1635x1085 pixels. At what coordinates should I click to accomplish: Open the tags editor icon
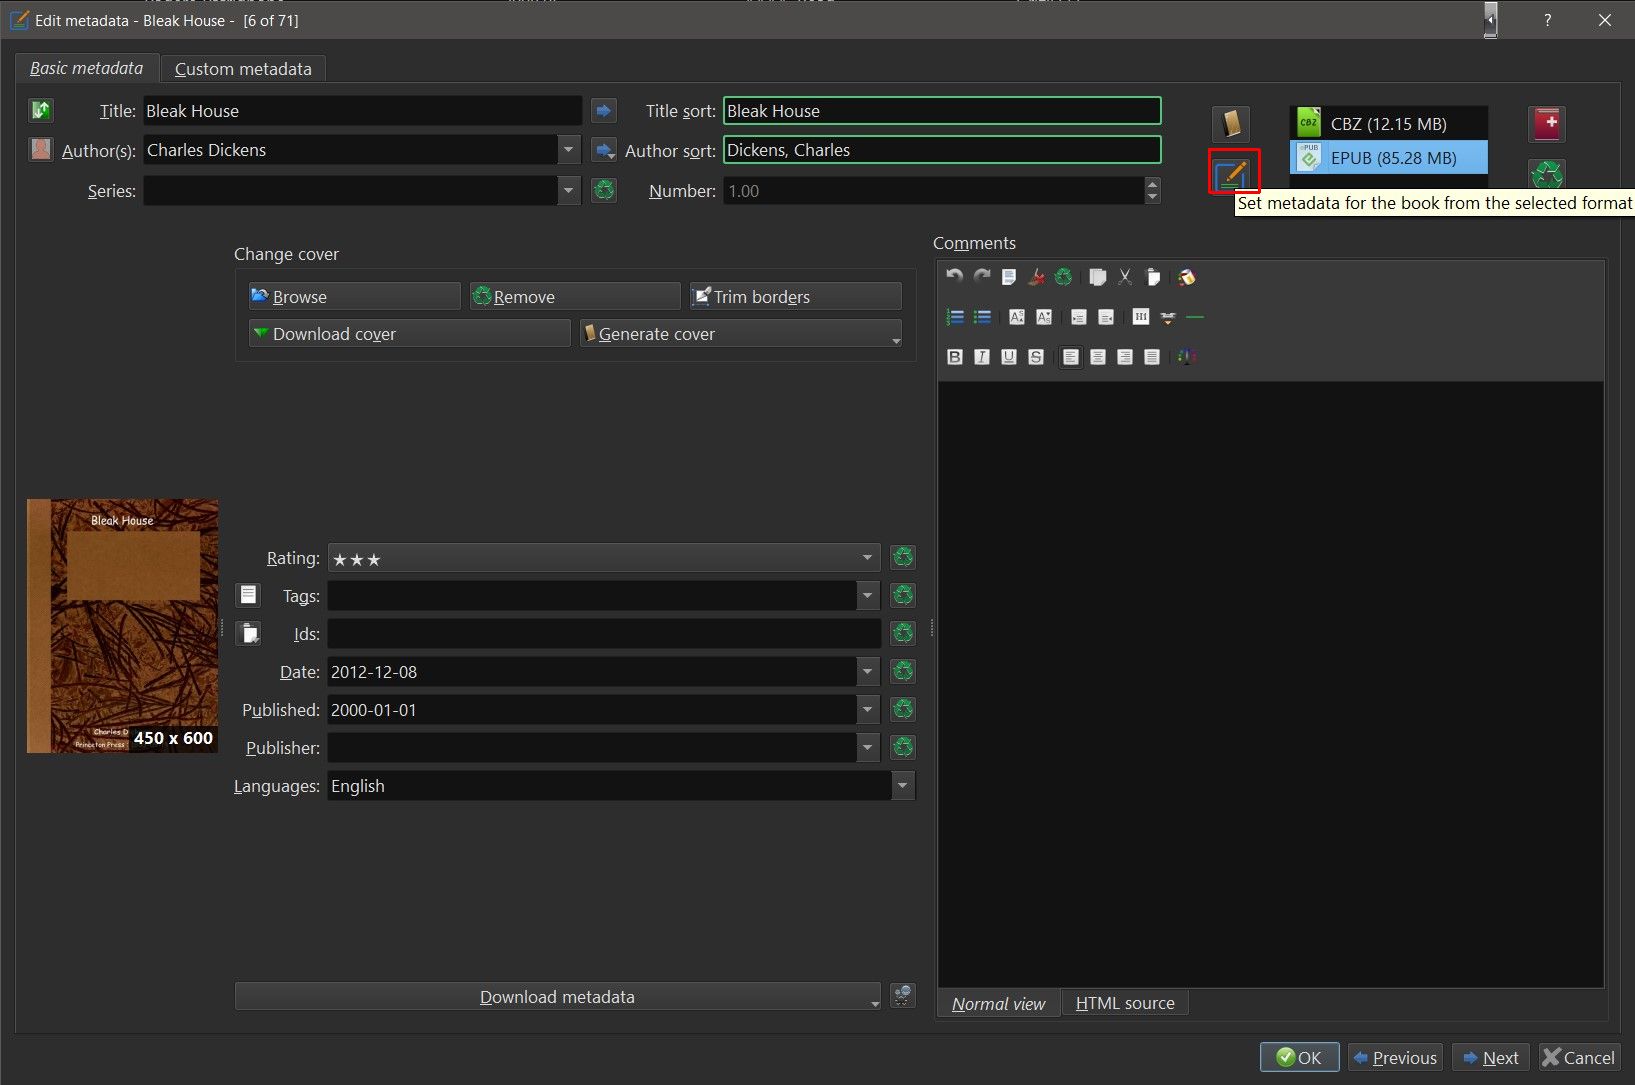tap(248, 595)
